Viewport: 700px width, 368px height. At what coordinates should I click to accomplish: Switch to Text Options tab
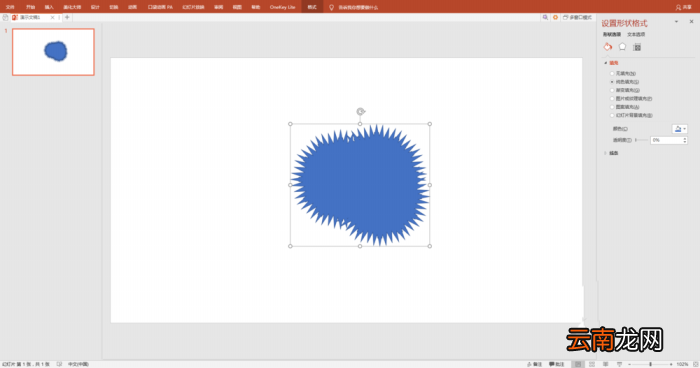[x=636, y=34]
